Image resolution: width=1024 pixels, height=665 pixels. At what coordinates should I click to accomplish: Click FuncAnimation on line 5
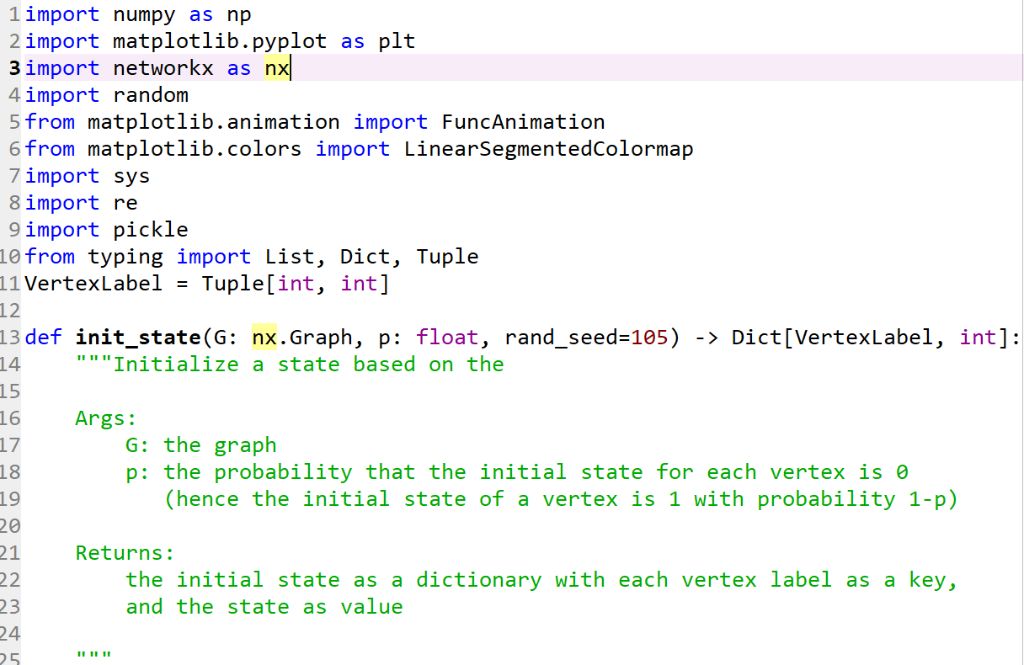click(x=523, y=122)
